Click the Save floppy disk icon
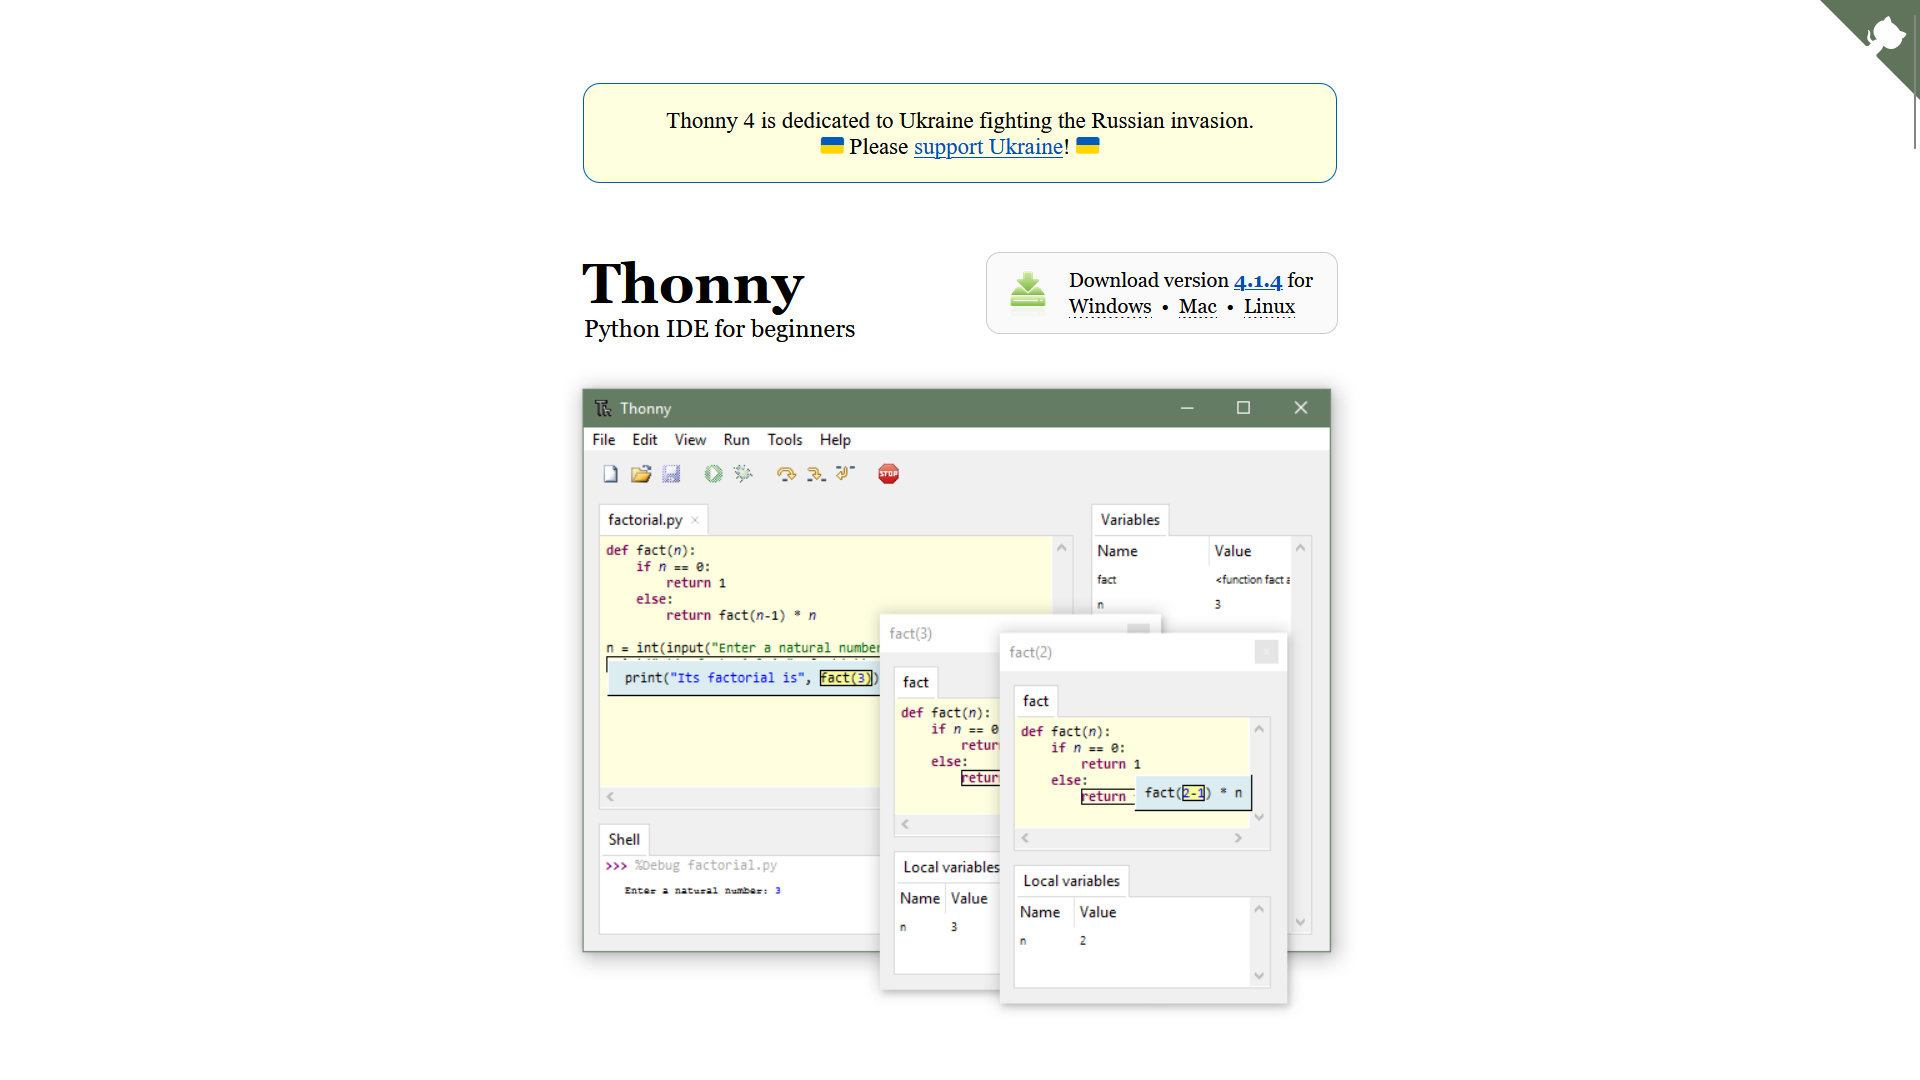The width and height of the screenshot is (1920, 1080). click(x=671, y=474)
